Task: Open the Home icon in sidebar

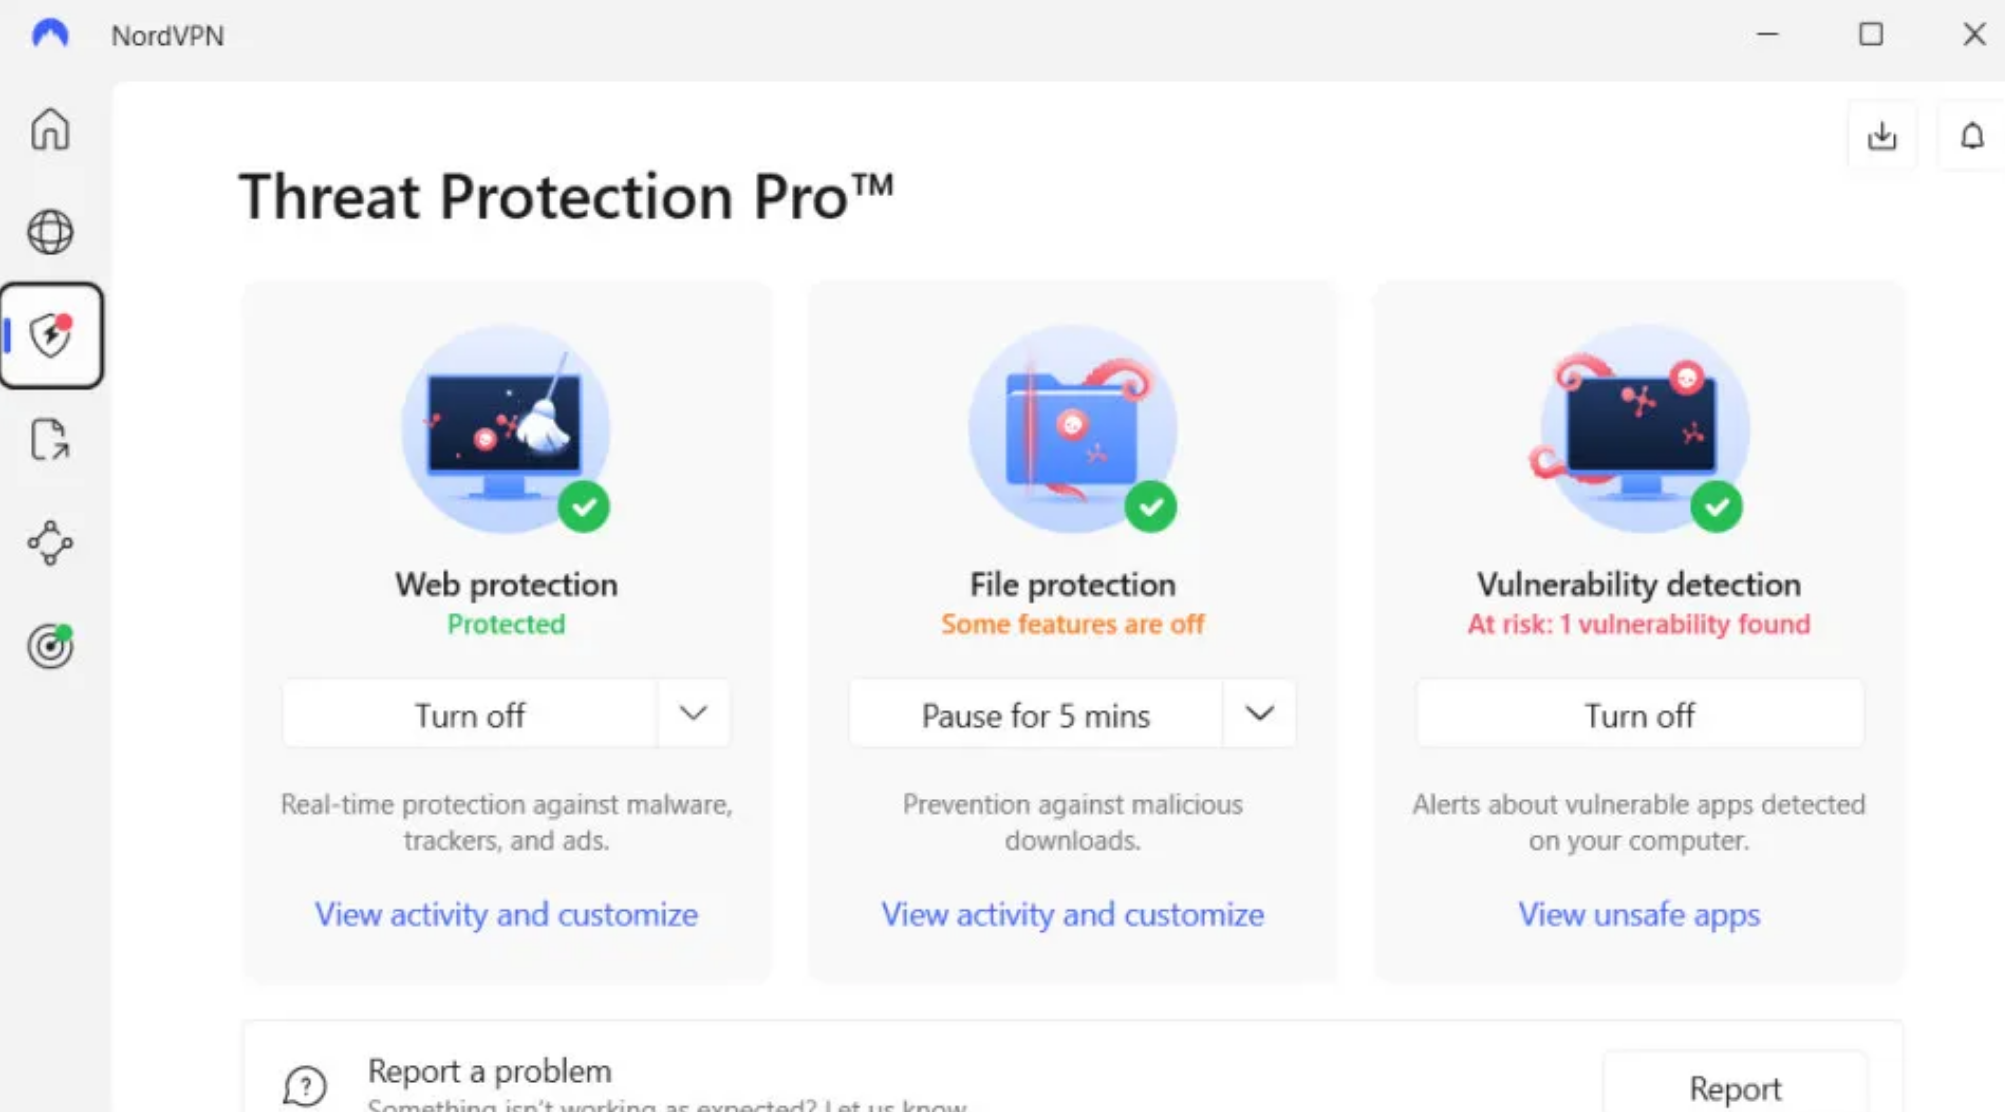Action: tap(50, 129)
